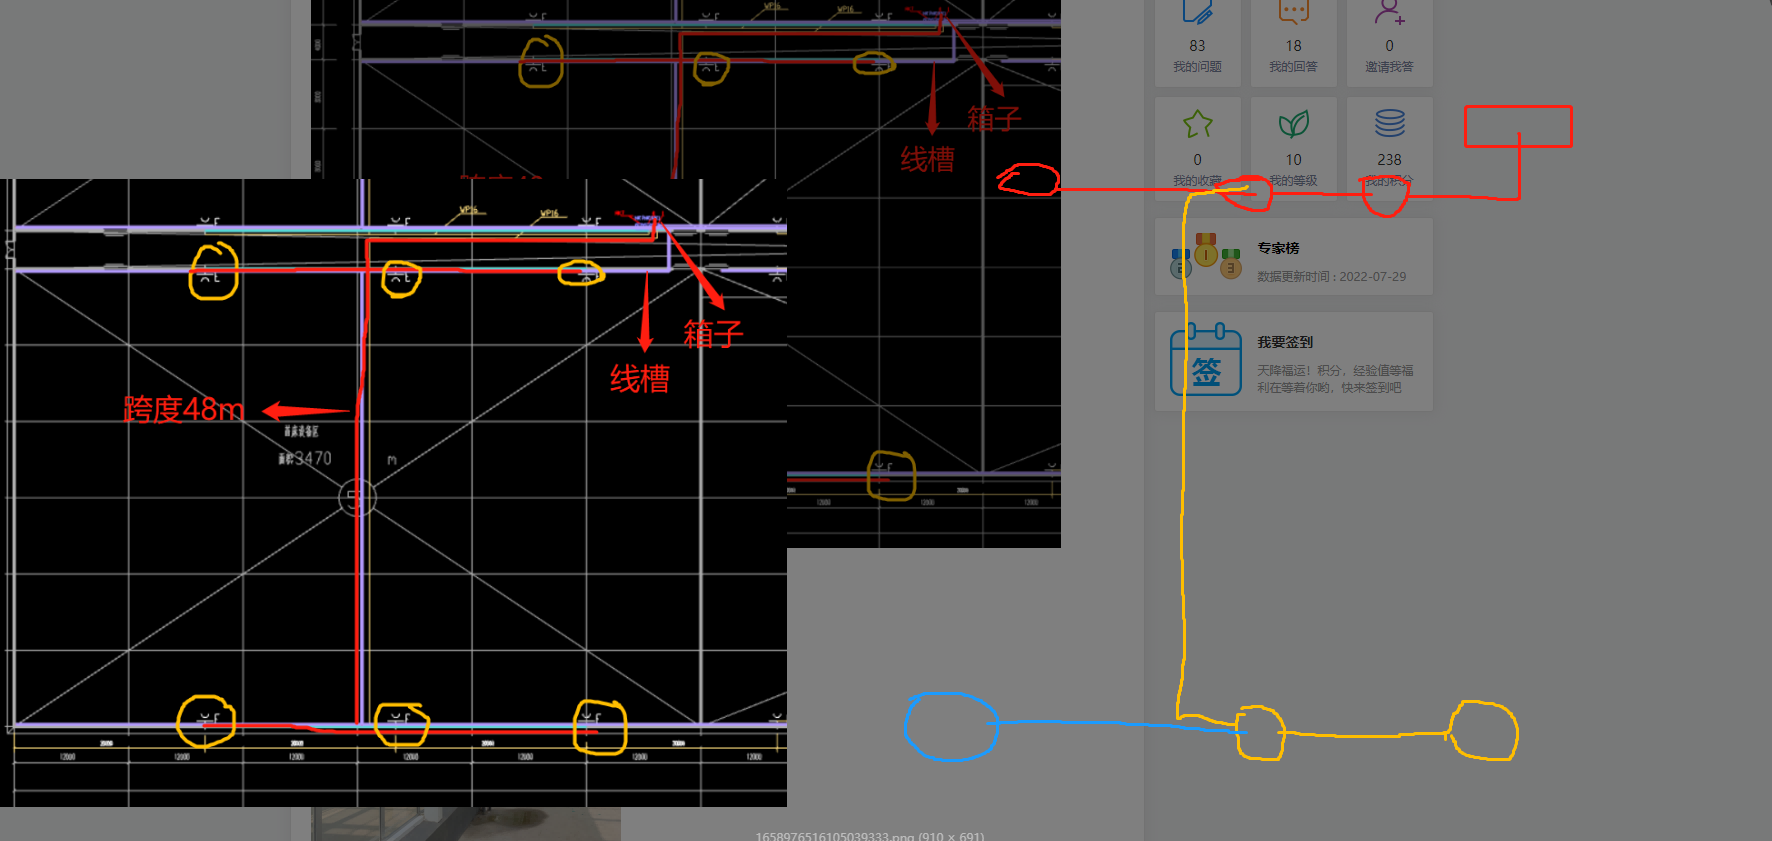Screen dimensions: 1772x841
Task: Click the question count 83
Action: [1198, 46]
